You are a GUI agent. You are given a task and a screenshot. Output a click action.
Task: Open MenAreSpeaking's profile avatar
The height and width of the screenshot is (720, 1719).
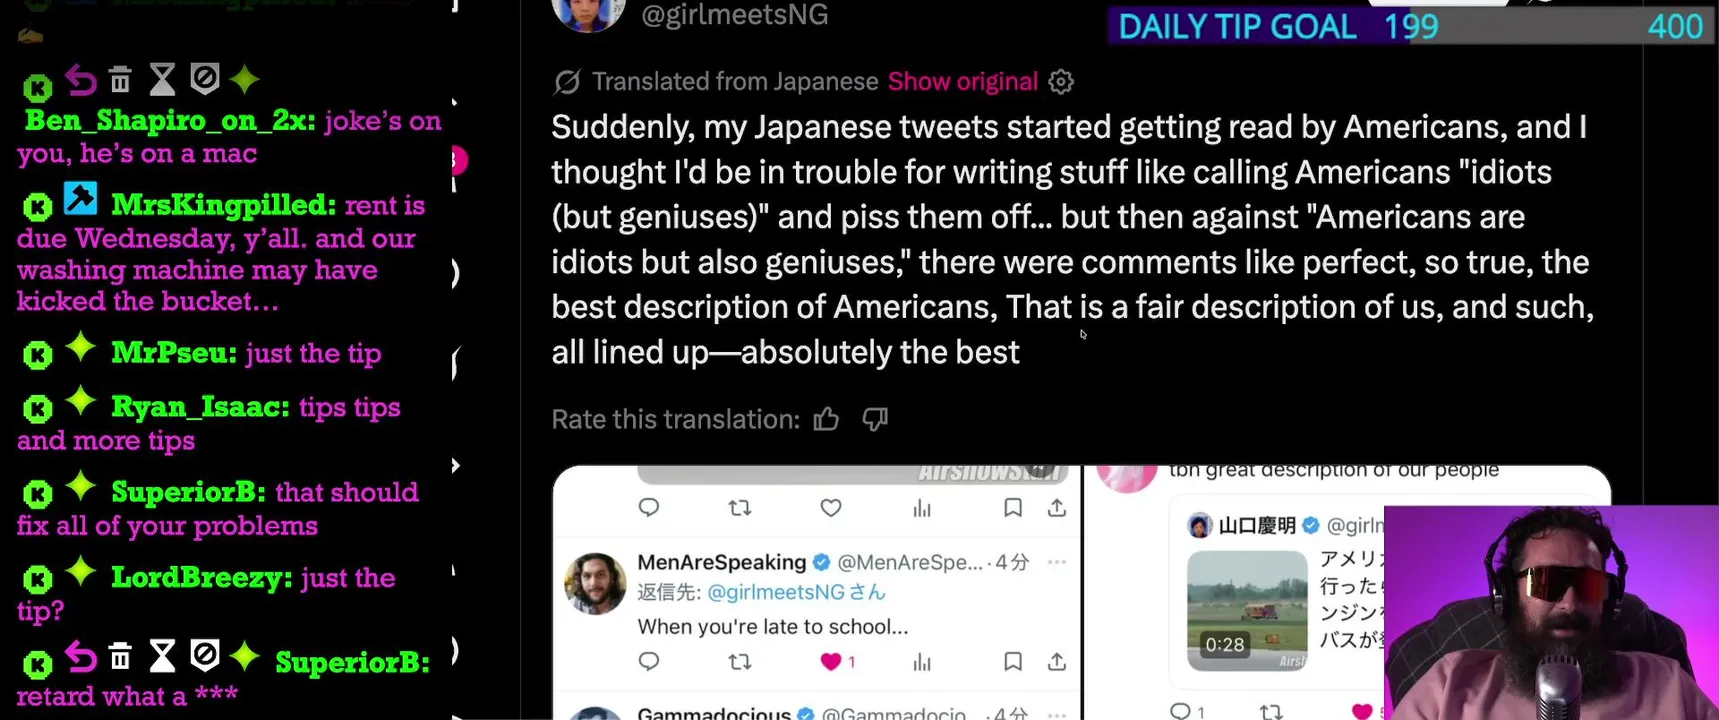(595, 583)
